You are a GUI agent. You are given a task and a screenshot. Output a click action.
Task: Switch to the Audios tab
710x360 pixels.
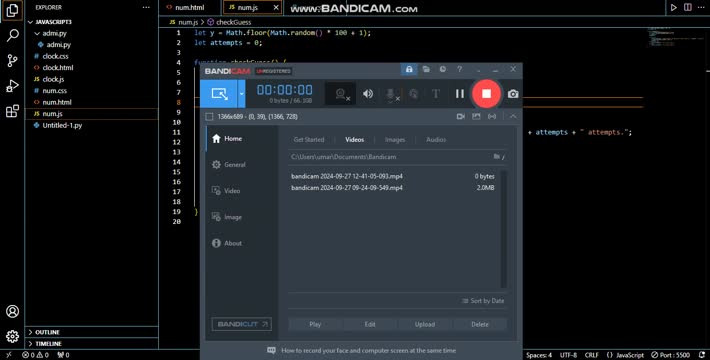(x=436, y=139)
